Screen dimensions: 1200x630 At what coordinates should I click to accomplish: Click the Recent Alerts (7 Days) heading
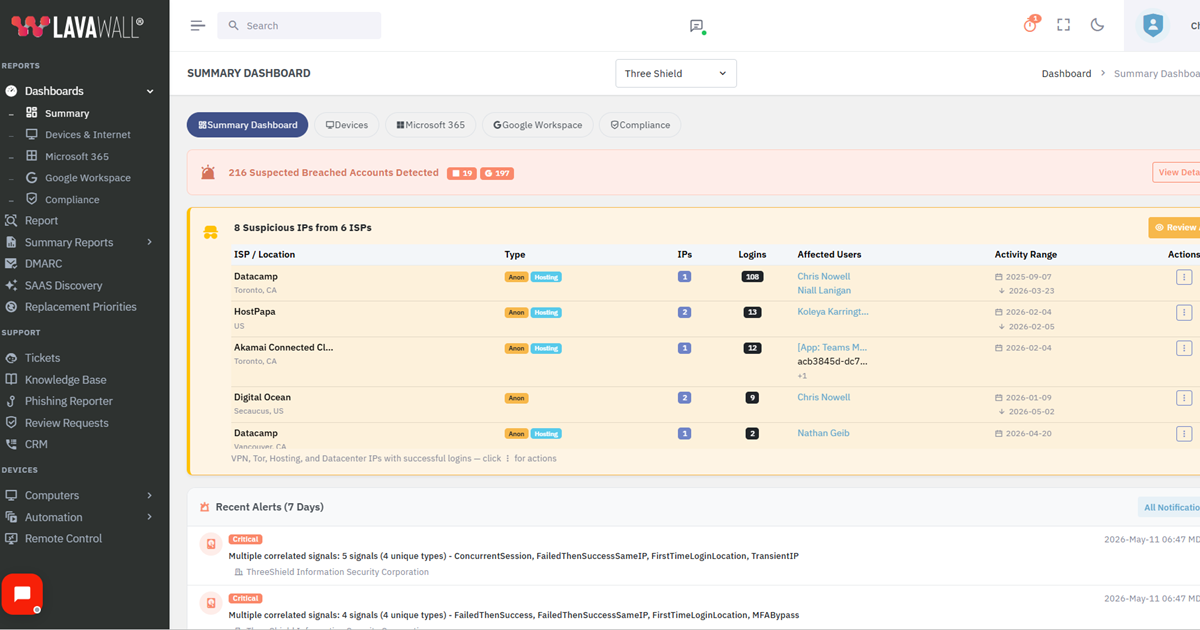[x=270, y=507]
